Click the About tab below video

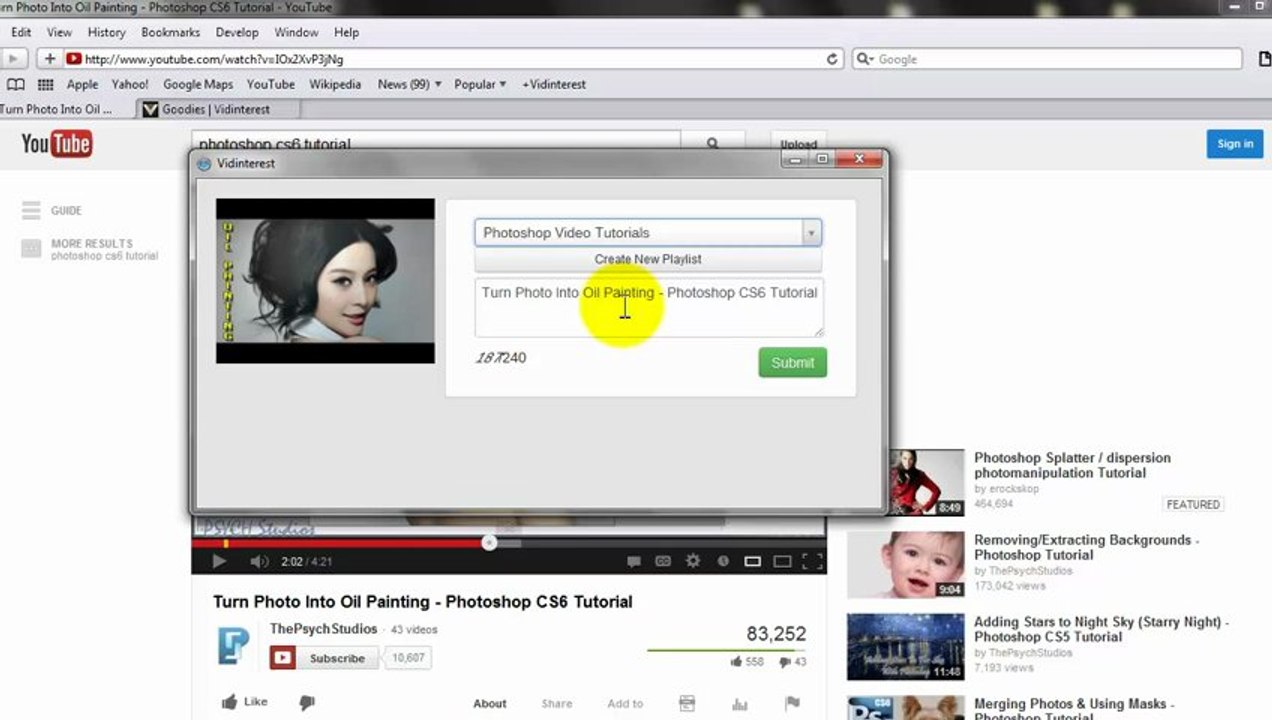click(x=490, y=704)
